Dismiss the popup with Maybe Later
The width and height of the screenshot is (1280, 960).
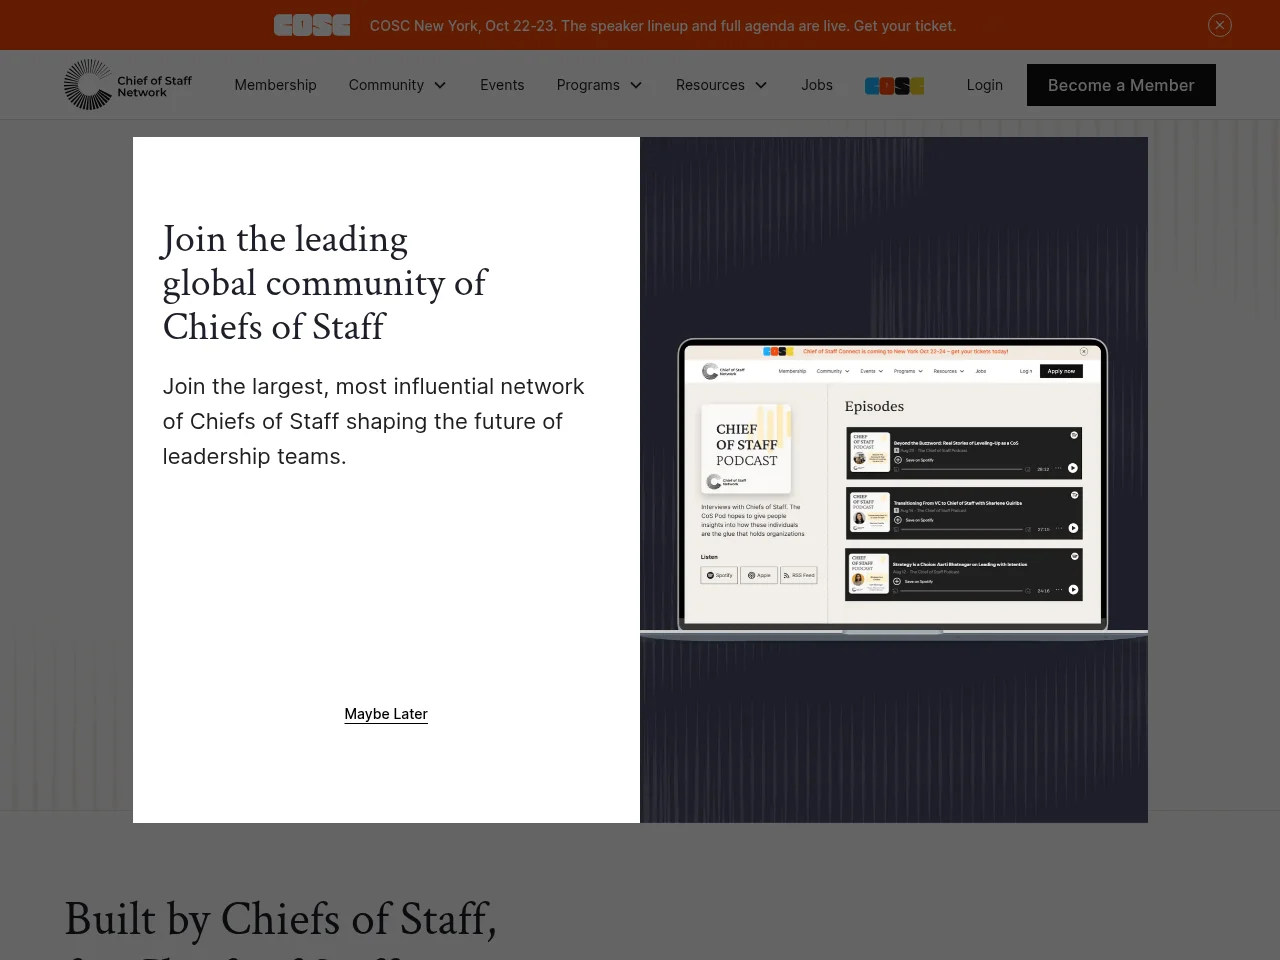(386, 714)
